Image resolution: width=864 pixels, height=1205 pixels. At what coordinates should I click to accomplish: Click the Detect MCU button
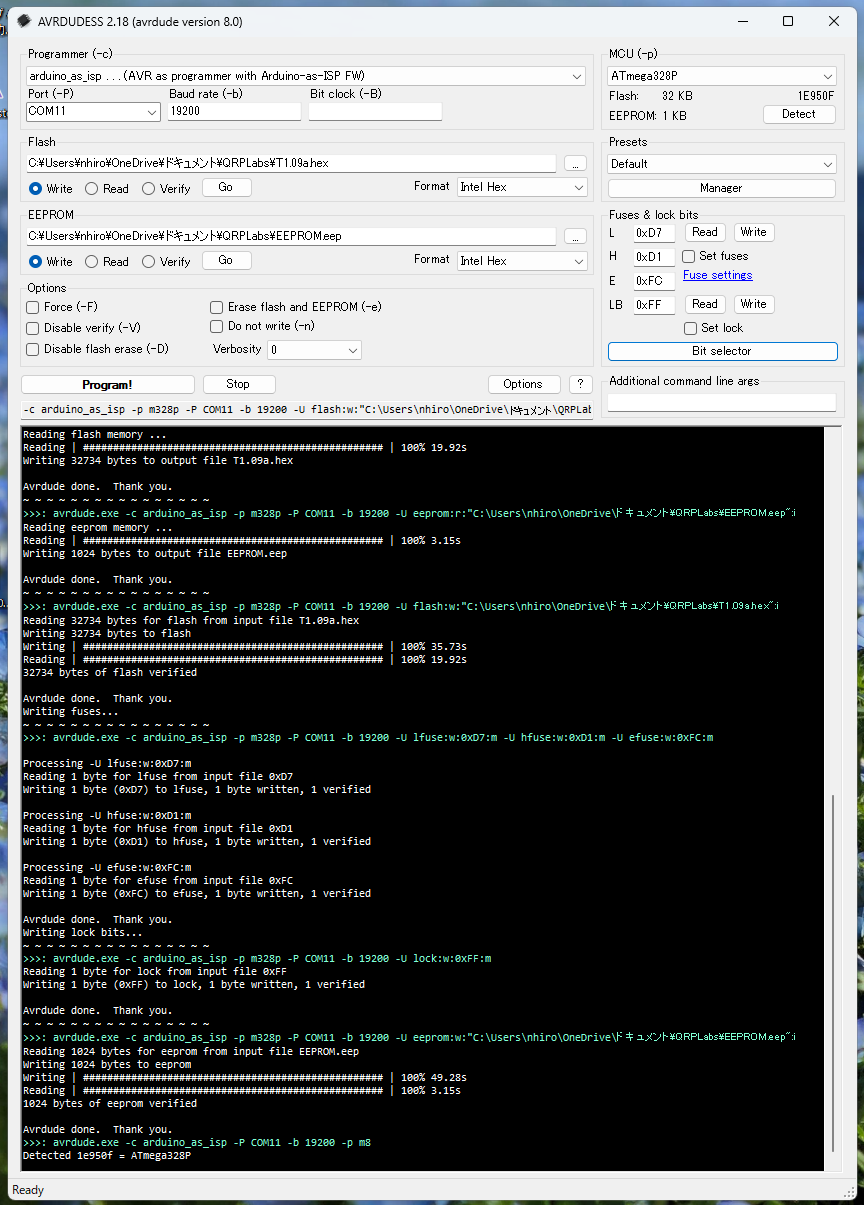(799, 114)
